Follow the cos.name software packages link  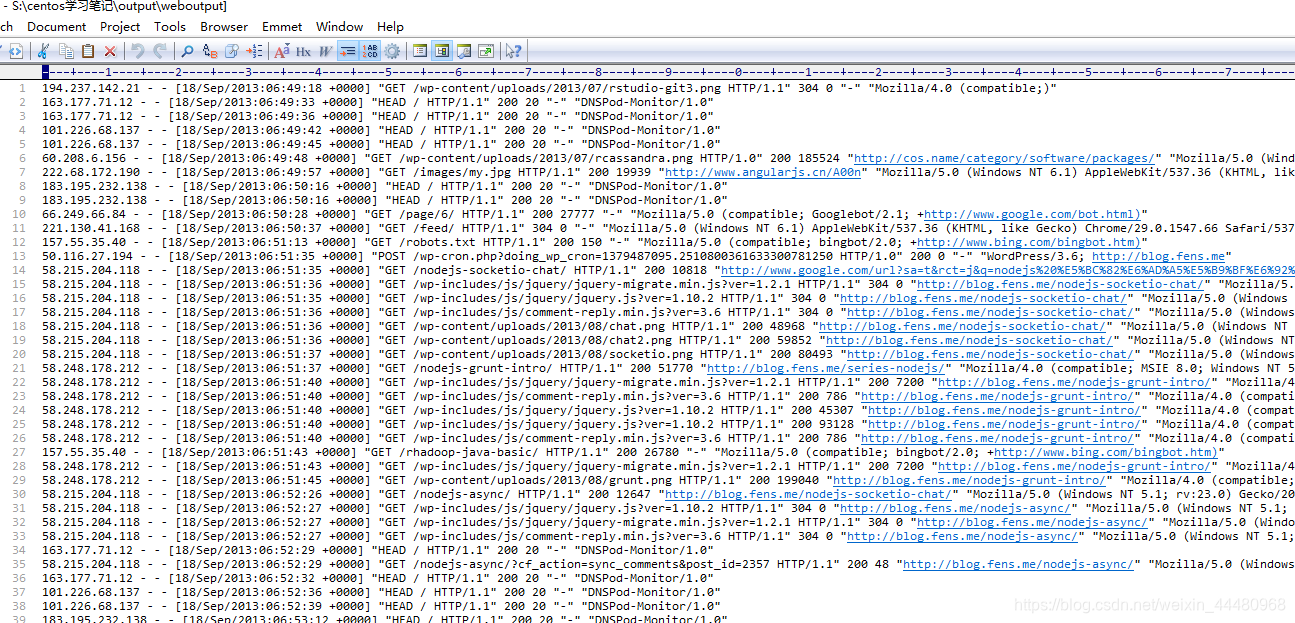(x=1005, y=158)
